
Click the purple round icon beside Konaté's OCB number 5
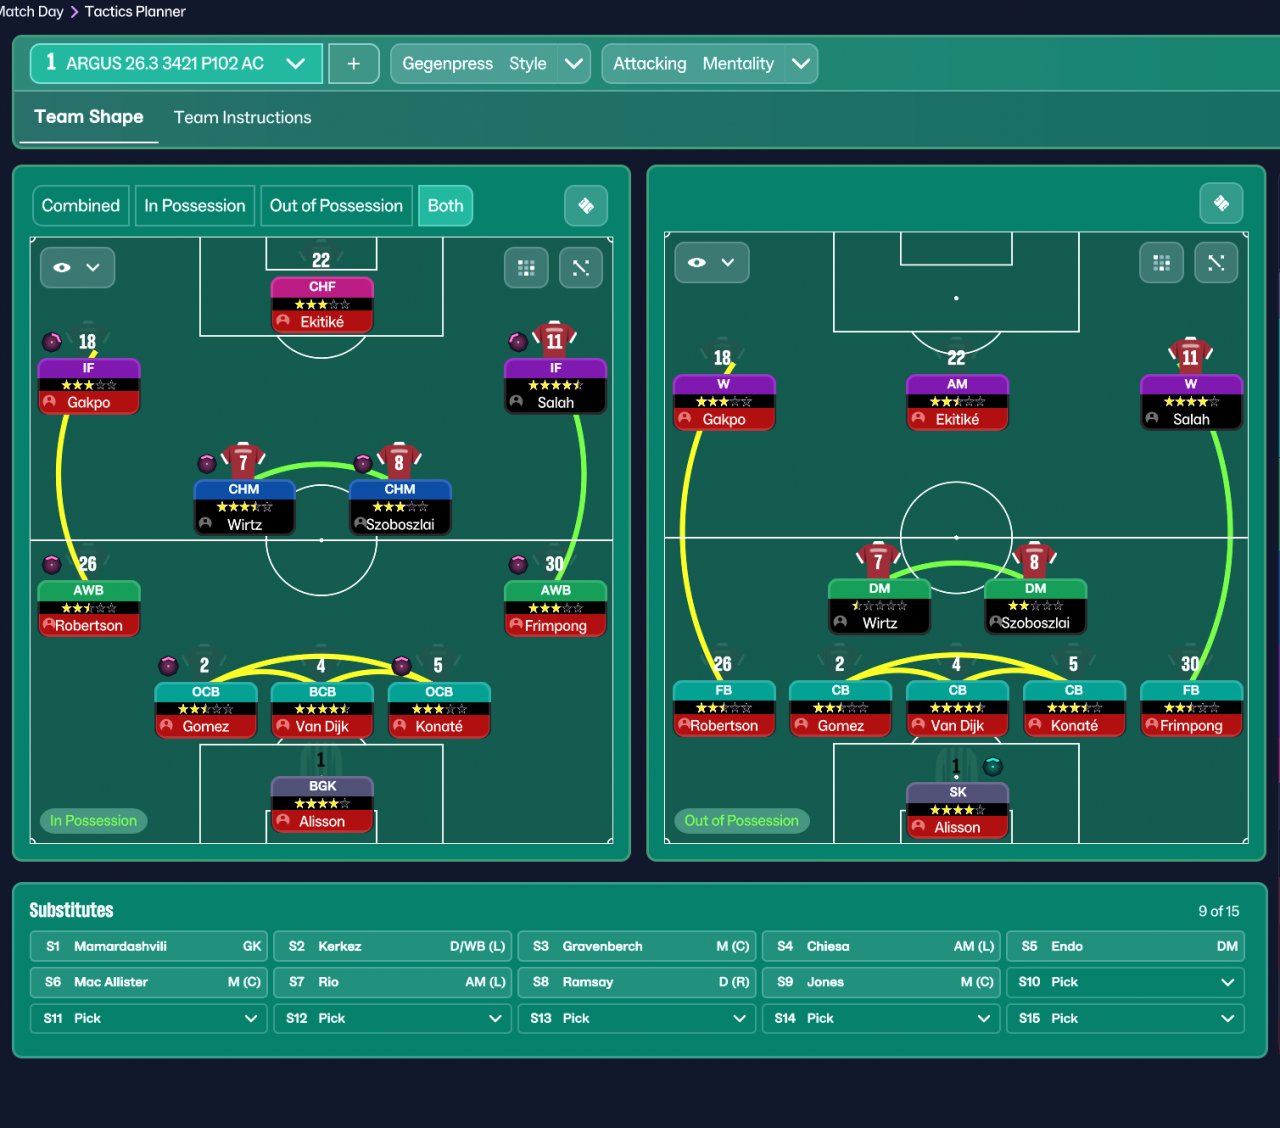[402, 665]
